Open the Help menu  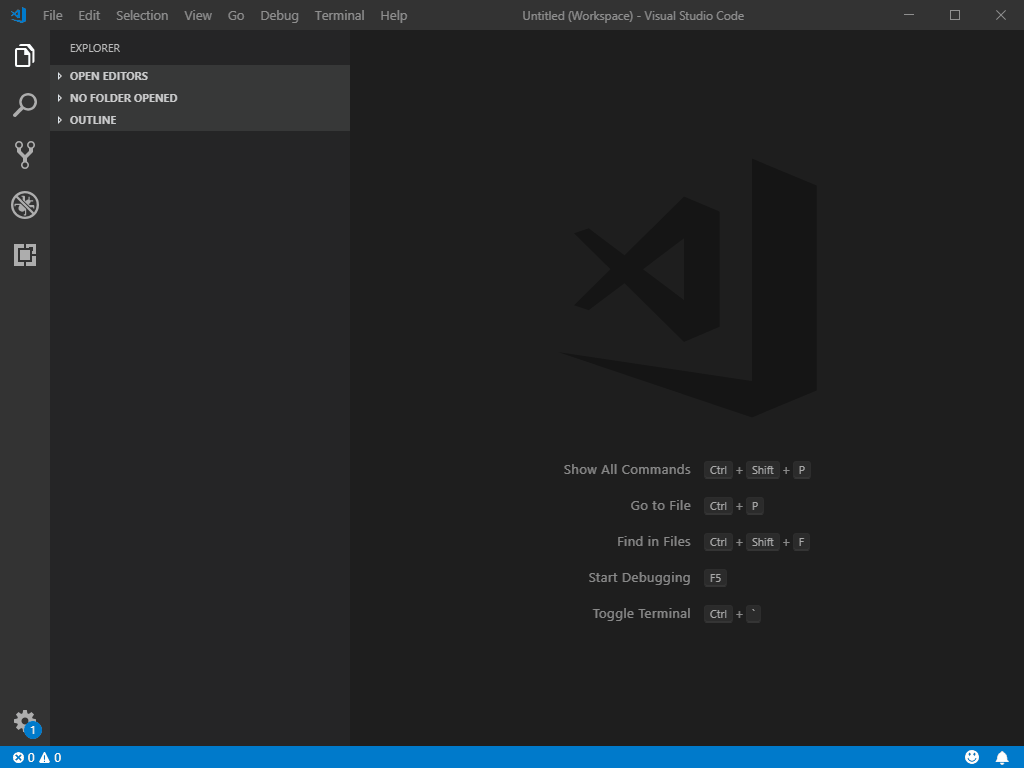tap(394, 15)
